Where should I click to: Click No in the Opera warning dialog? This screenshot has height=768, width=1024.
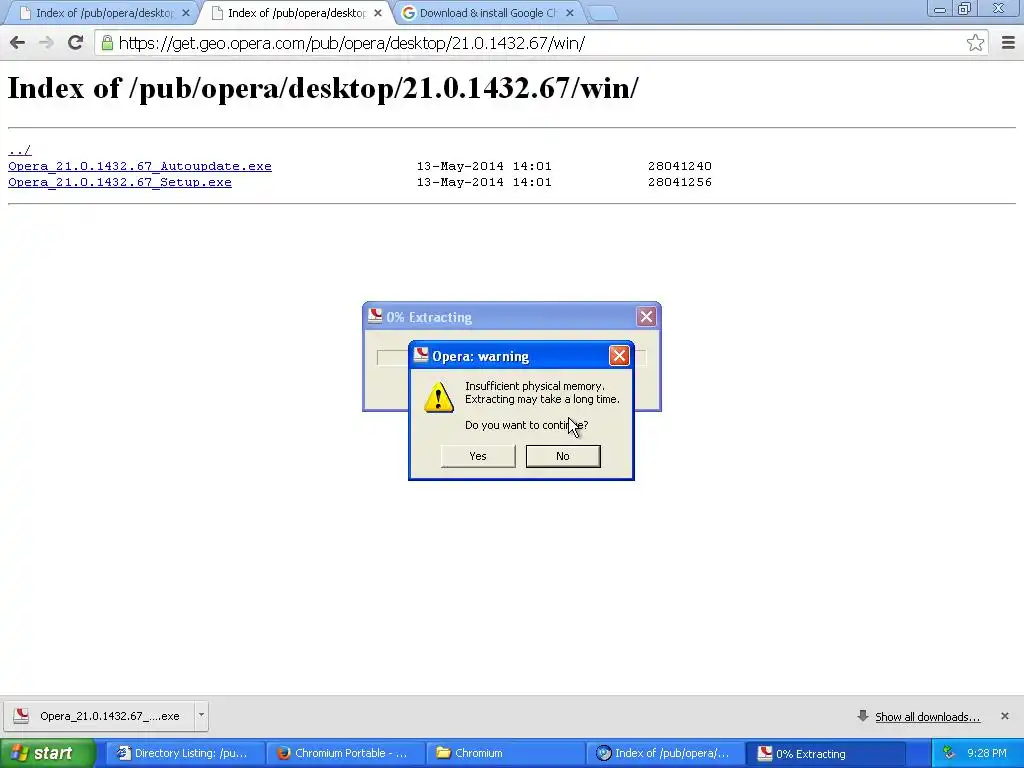(x=563, y=456)
